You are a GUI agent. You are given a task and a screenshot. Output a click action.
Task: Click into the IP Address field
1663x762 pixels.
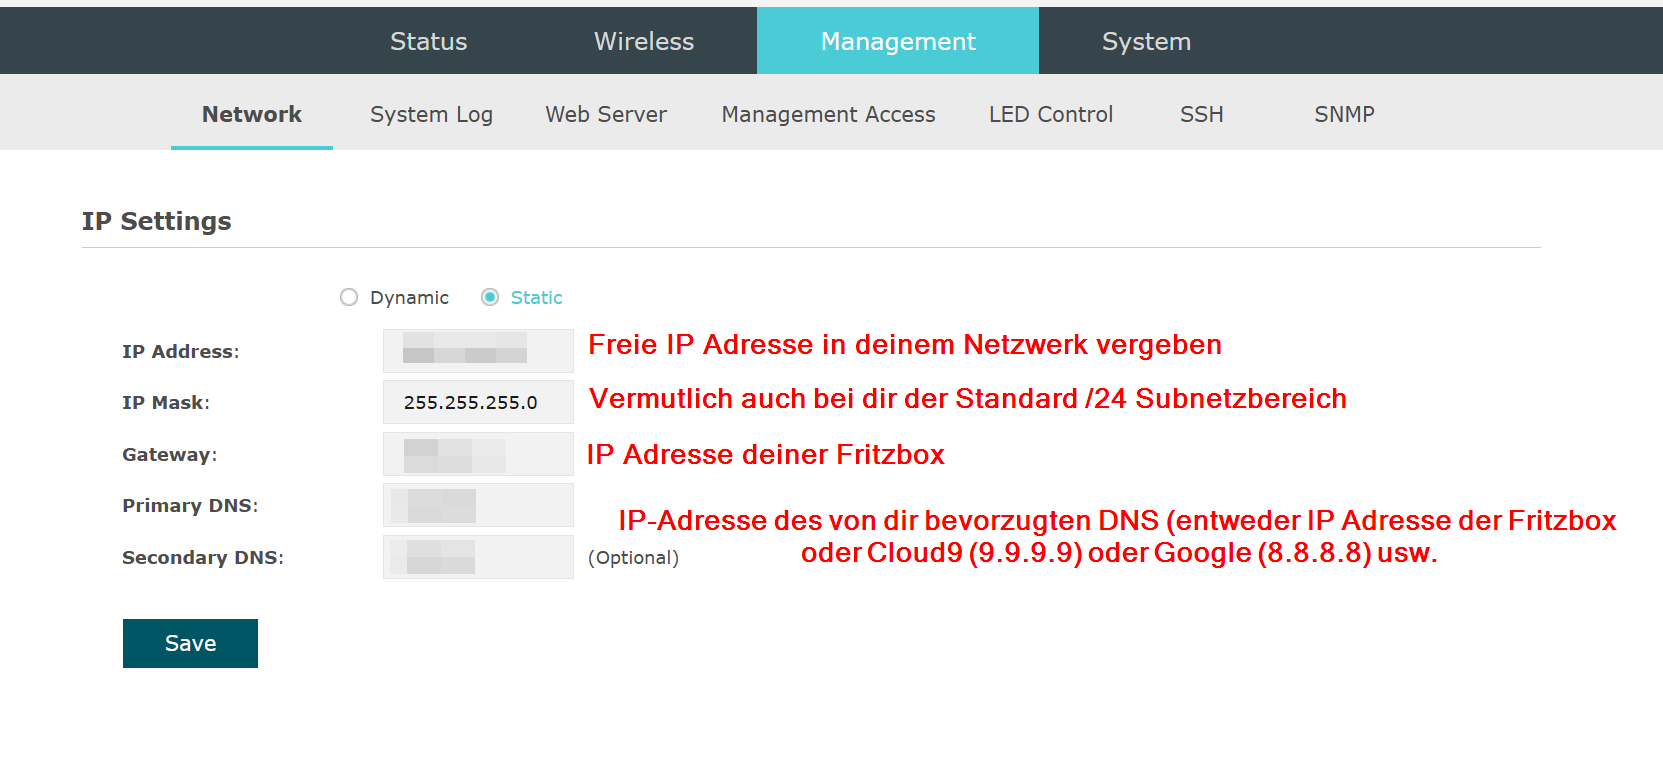click(478, 351)
